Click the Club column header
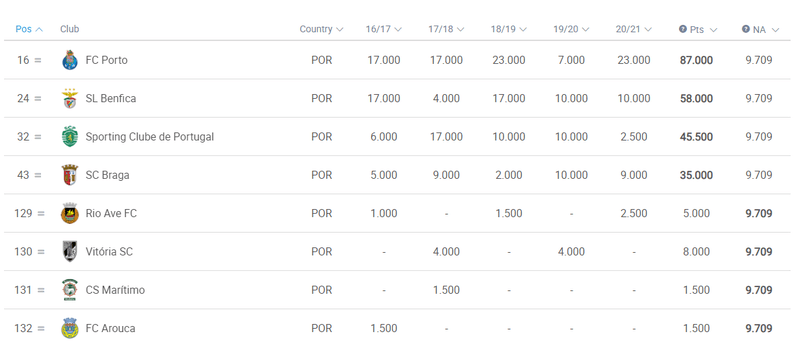 69,29
